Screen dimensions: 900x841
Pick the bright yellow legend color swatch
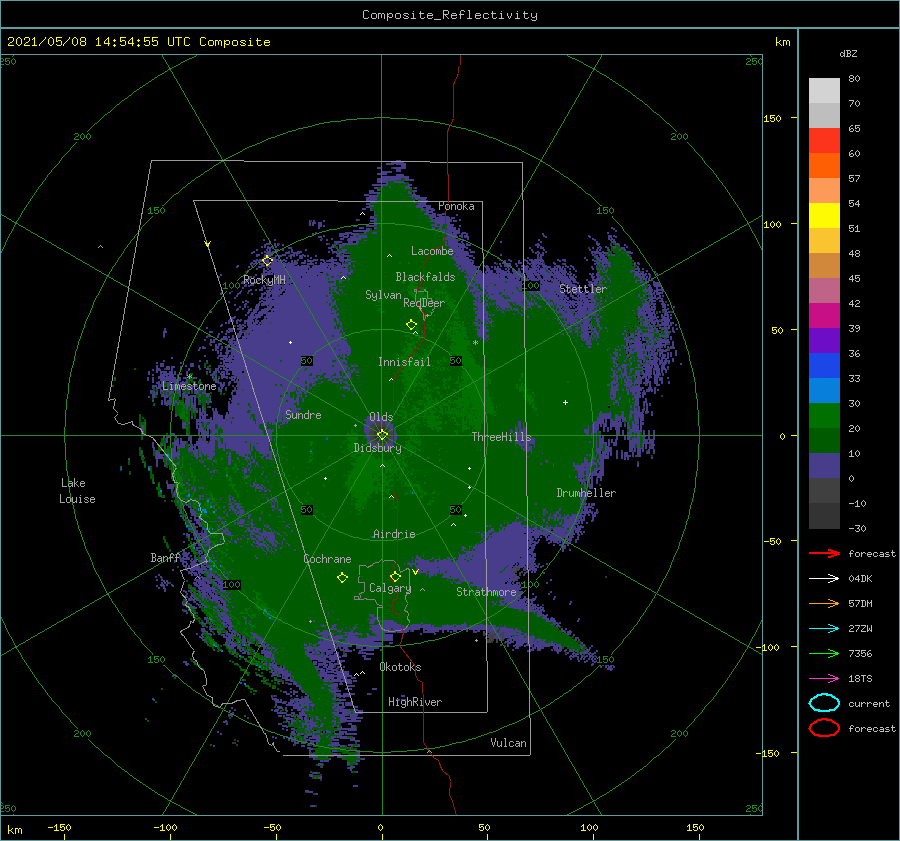(824, 215)
